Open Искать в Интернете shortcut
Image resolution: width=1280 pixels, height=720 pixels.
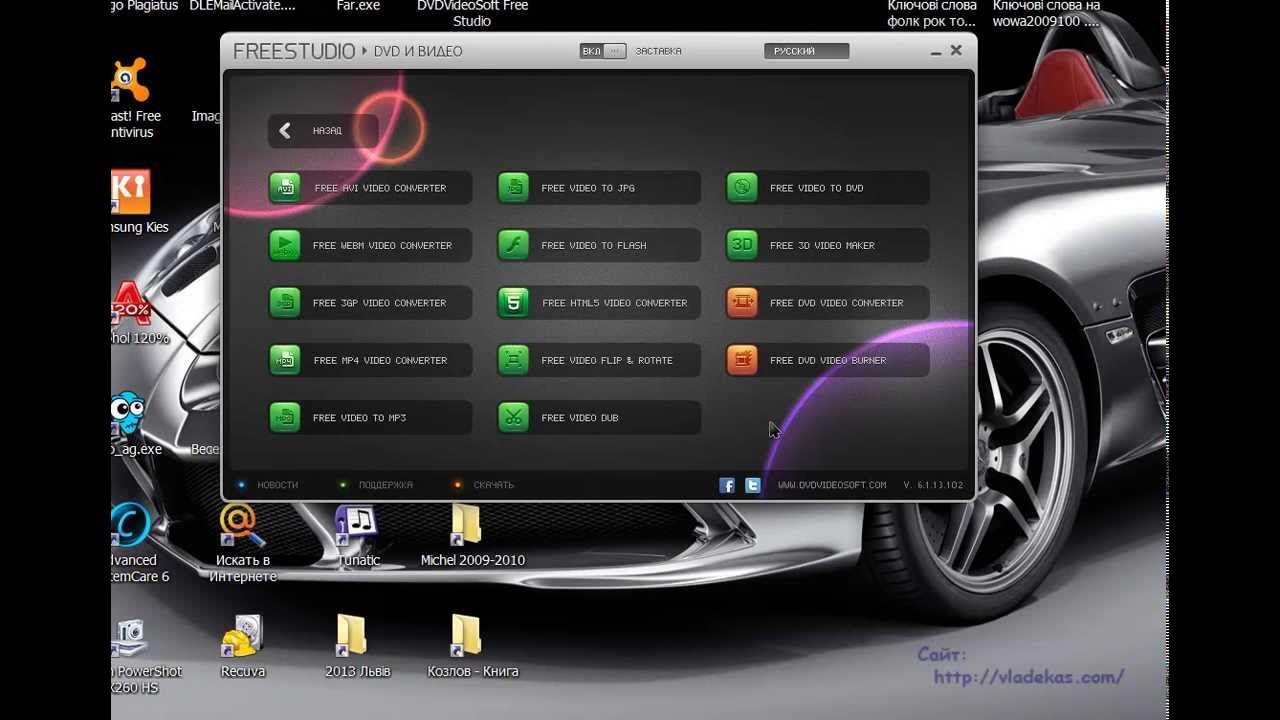tap(242, 544)
